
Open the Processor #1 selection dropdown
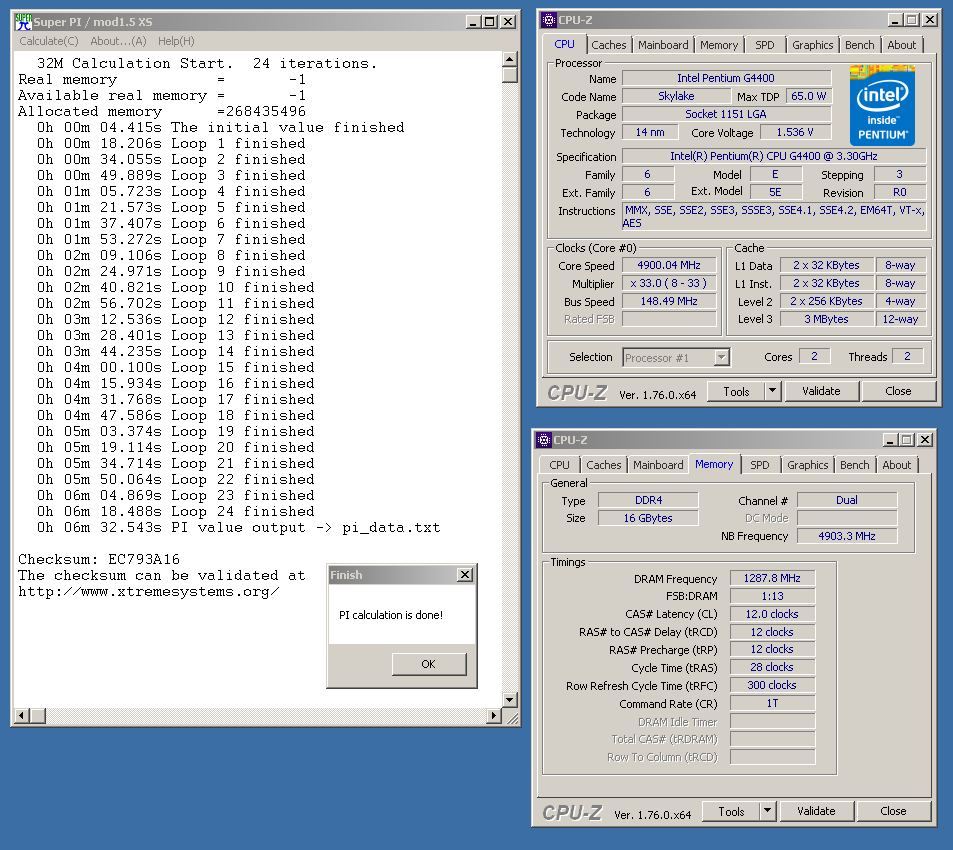click(x=721, y=357)
